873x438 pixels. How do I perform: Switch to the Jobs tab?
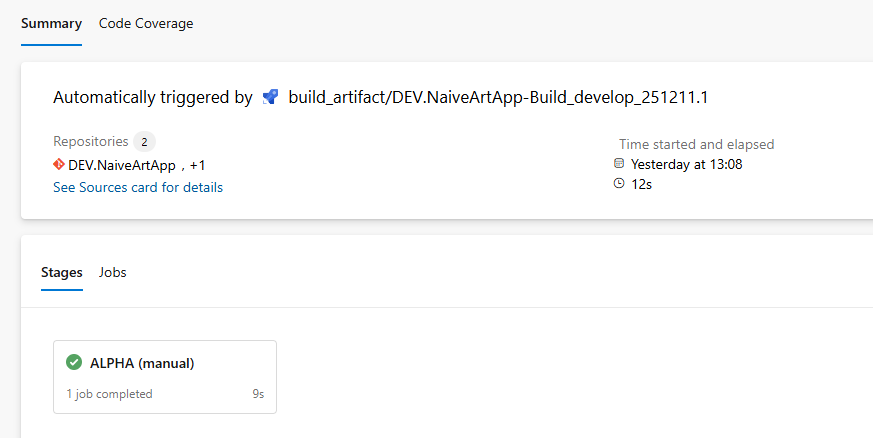click(x=112, y=273)
